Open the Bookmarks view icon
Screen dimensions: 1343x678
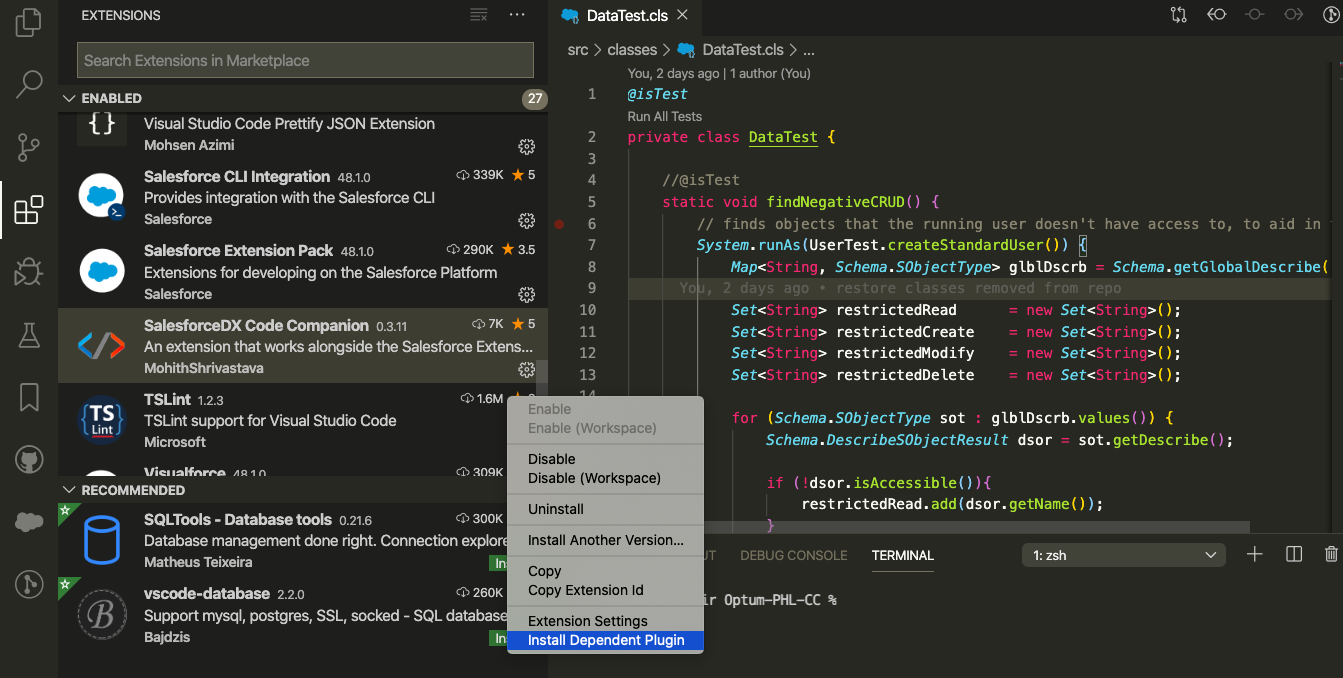[29, 397]
